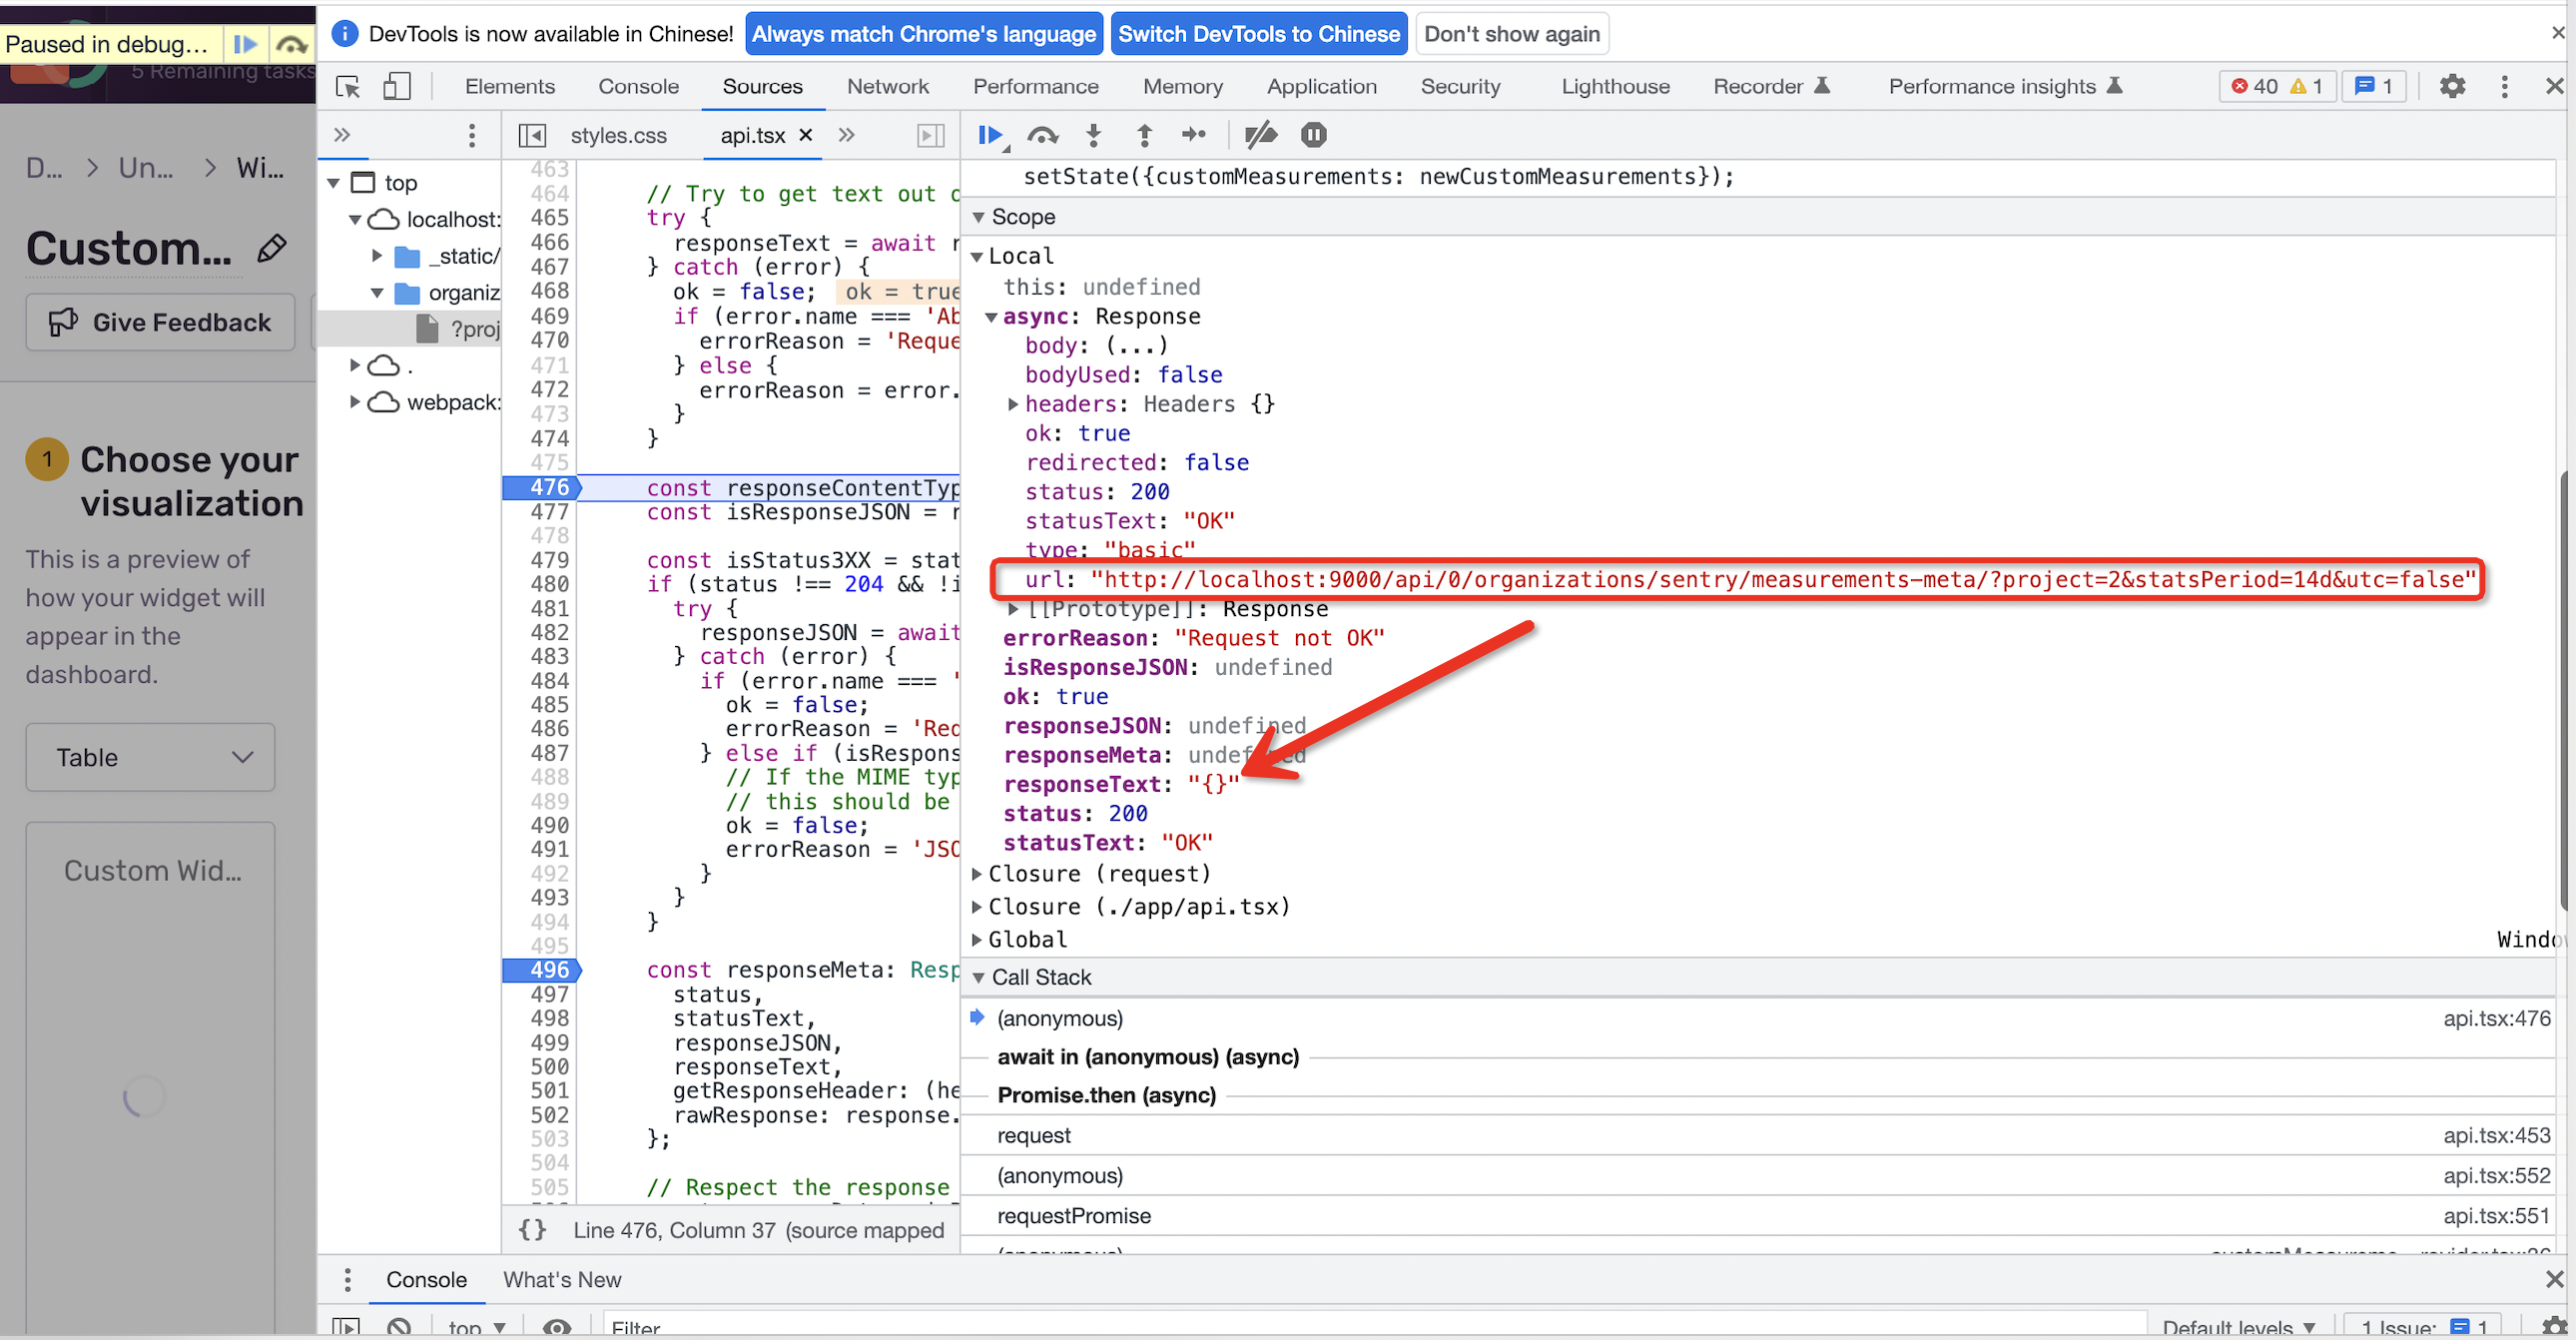The image size is (2576, 1340).
Task: Switch to the Network tab
Action: click(887, 86)
